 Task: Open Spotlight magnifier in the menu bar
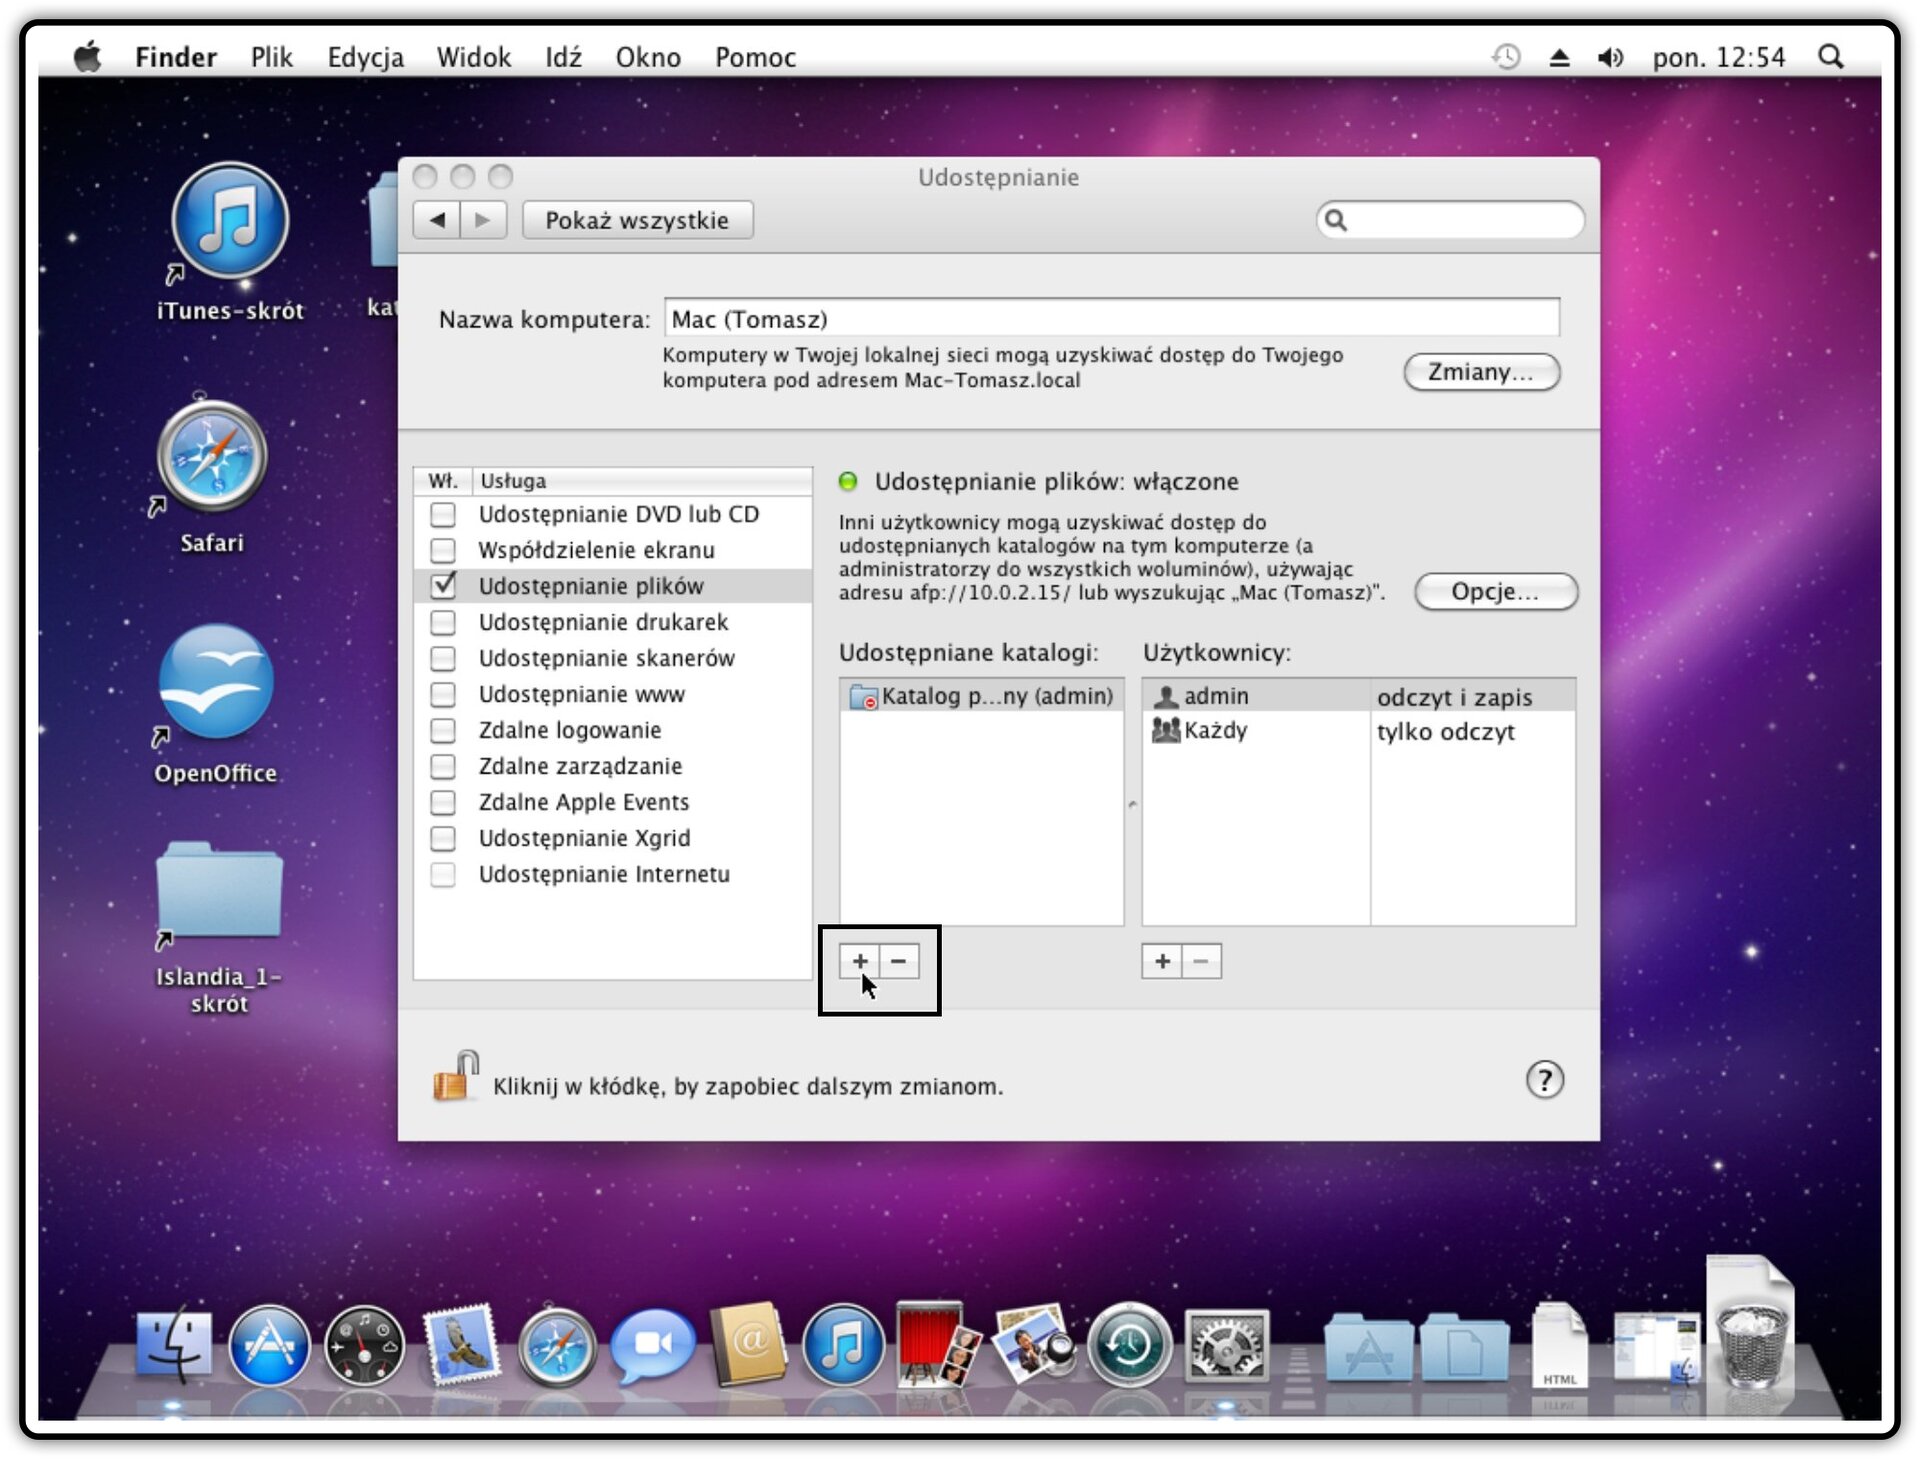1831,57
